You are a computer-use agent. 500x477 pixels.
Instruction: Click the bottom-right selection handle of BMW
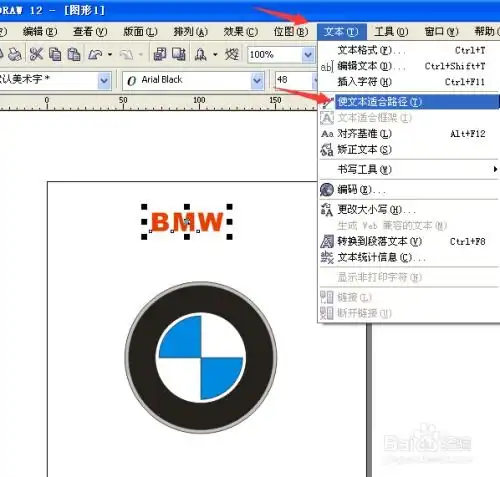(230, 237)
